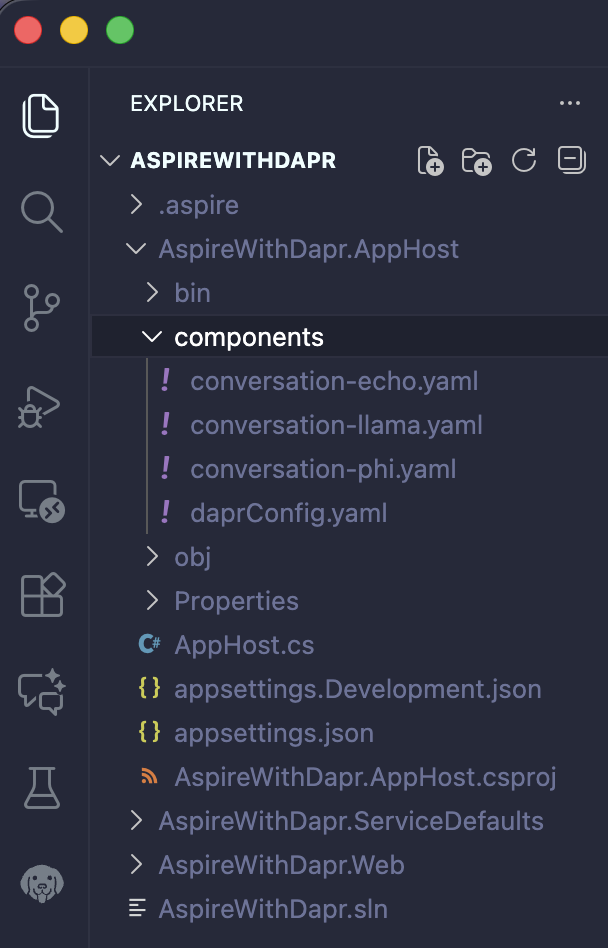Open the Explorer view icon

pyautogui.click(x=41, y=115)
